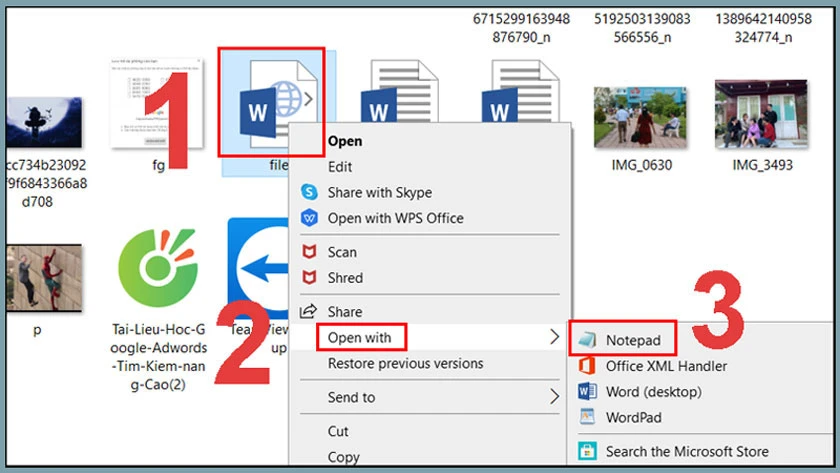Select the green Coc Coc document icon

click(158, 267)
